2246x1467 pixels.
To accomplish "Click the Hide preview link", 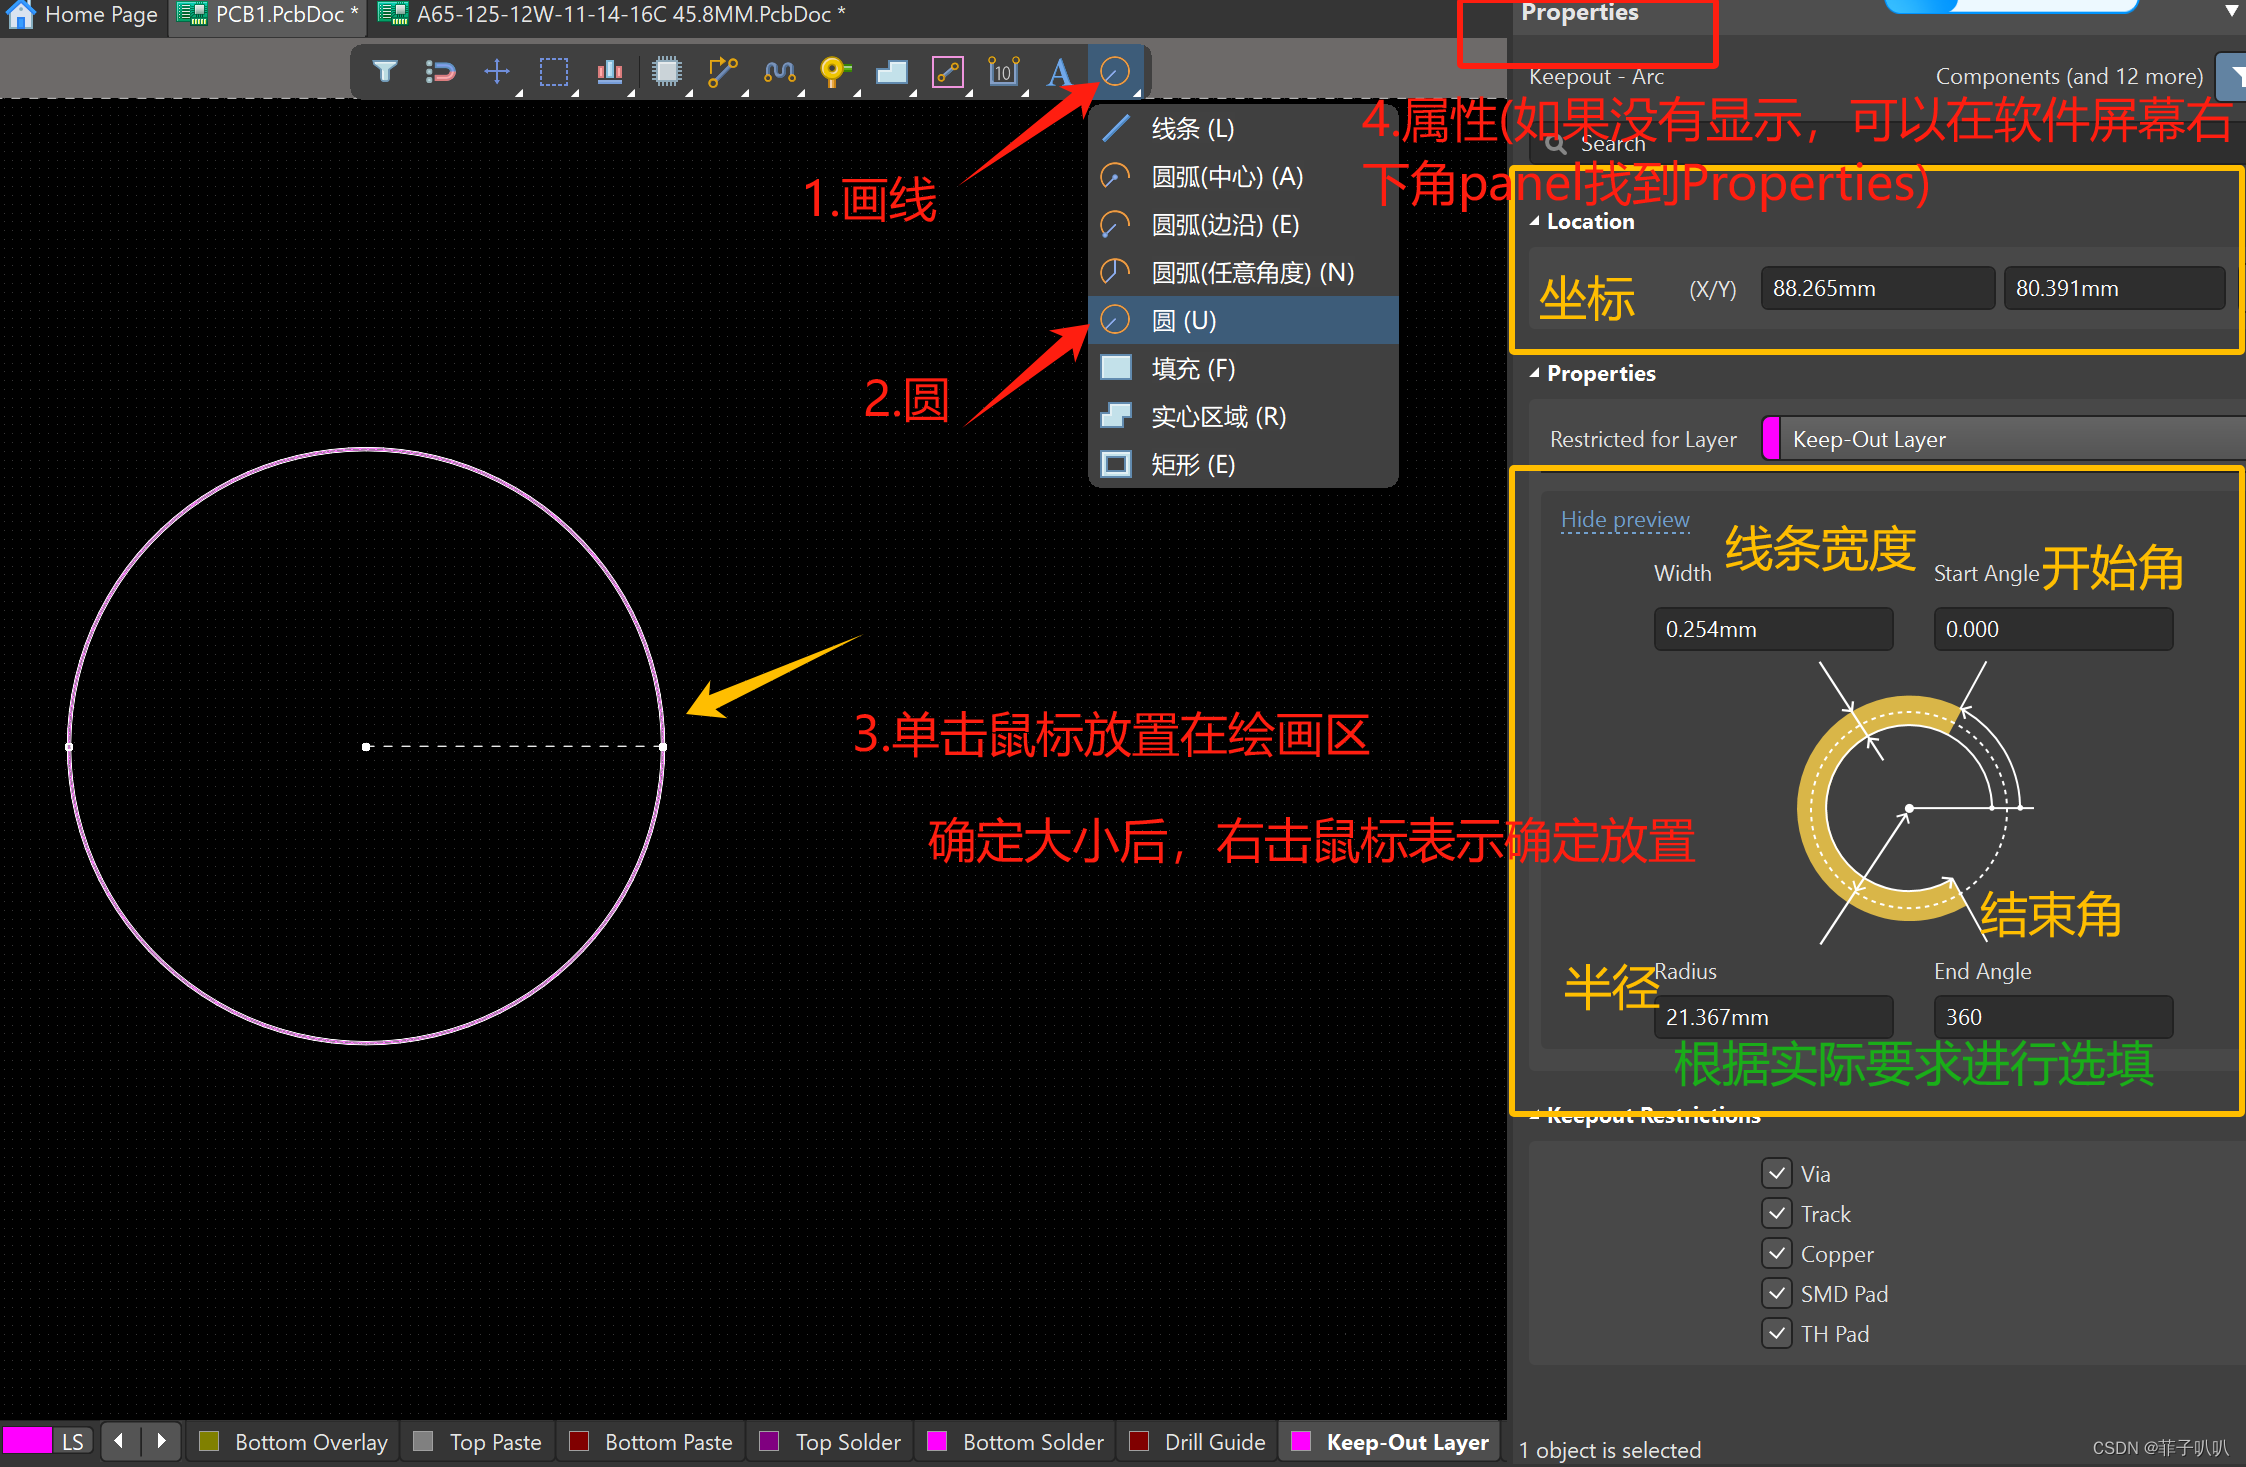I will 1624,519.
